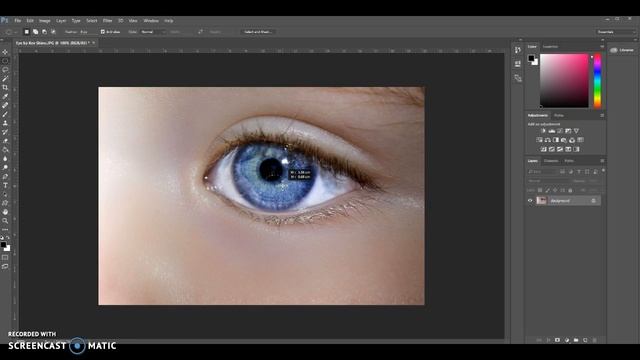
Task: Select the Elliptical Marquee tool
Action: click(x=5, y=61)
